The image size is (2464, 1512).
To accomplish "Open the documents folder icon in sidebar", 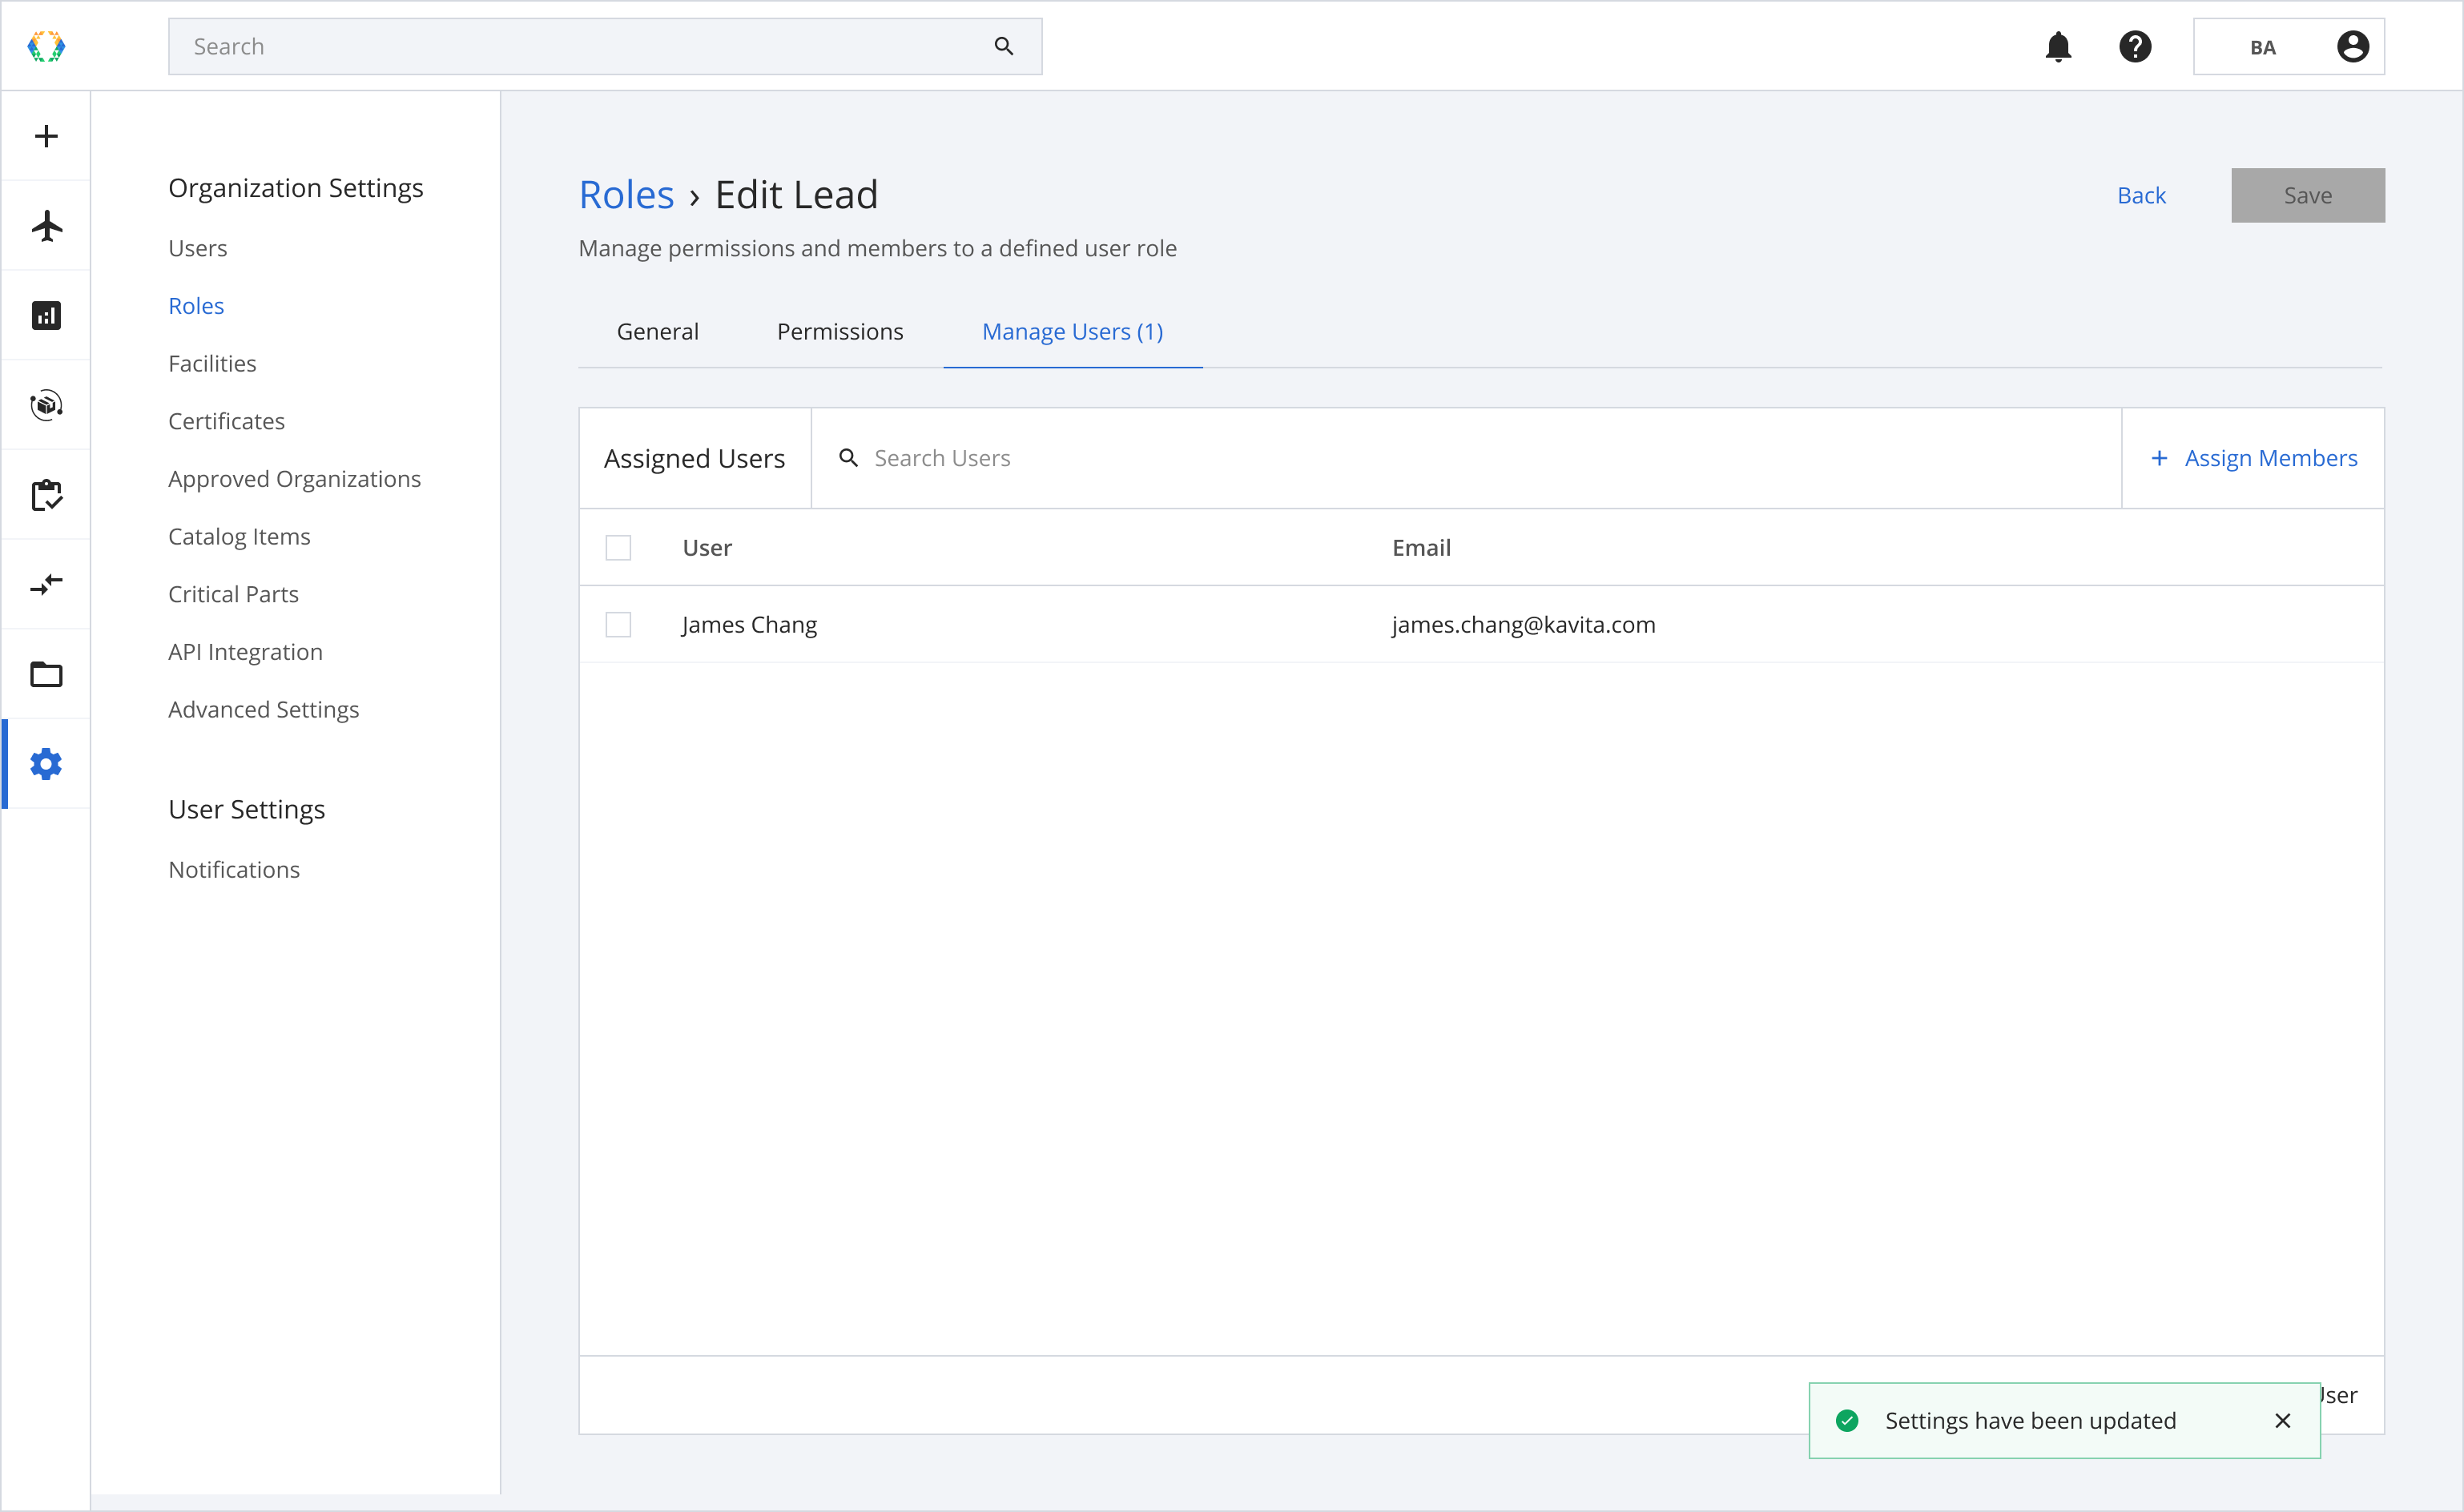I will (x=46, y=674).
